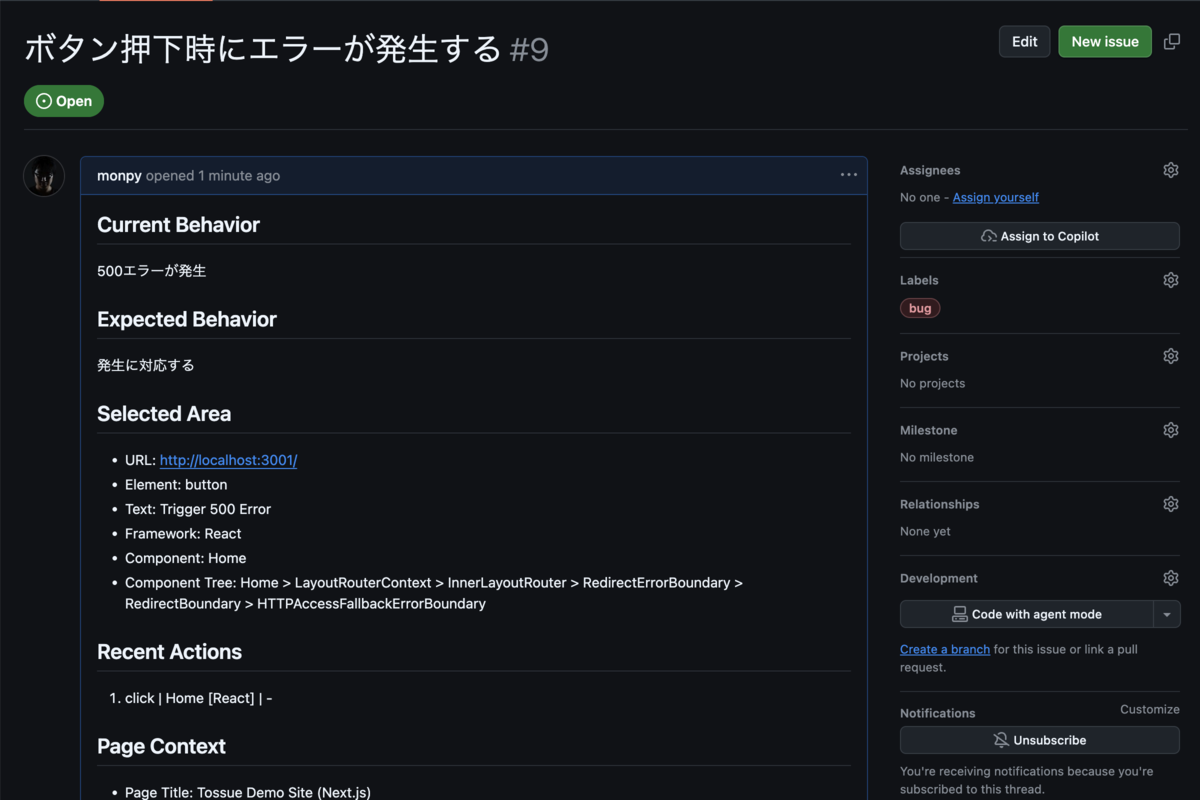
Task: Expand the Code with agent mode dropdown arrow
Action: [1167, 614]
